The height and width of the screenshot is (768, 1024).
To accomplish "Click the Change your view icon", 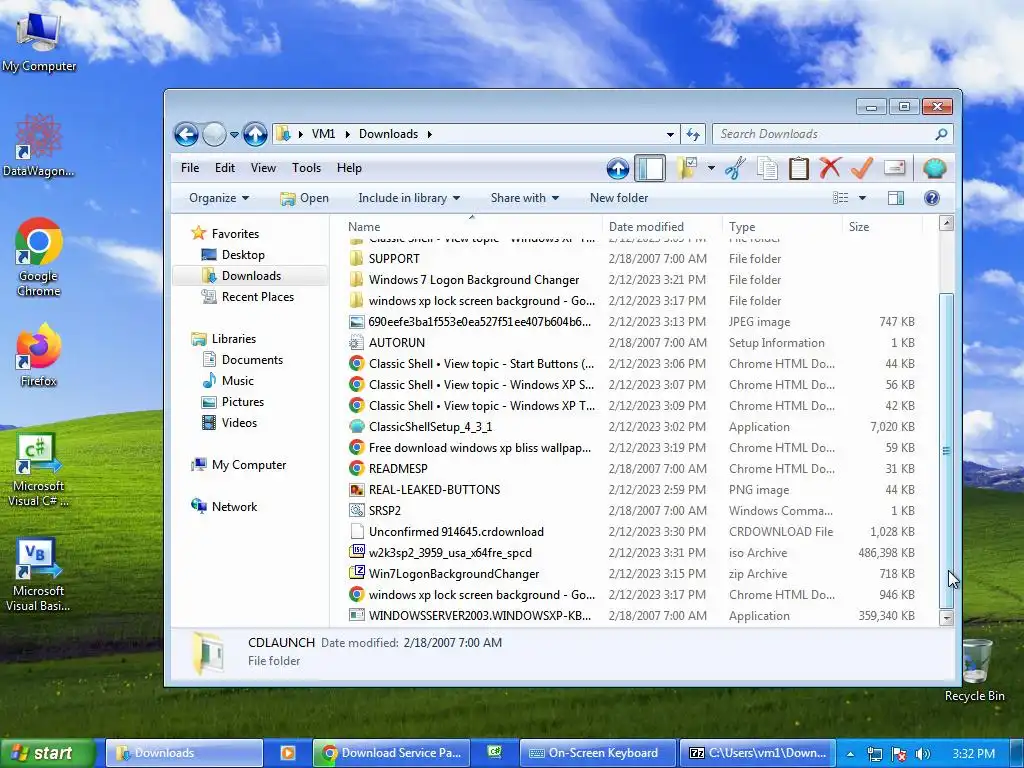I will tap(840, 198).
